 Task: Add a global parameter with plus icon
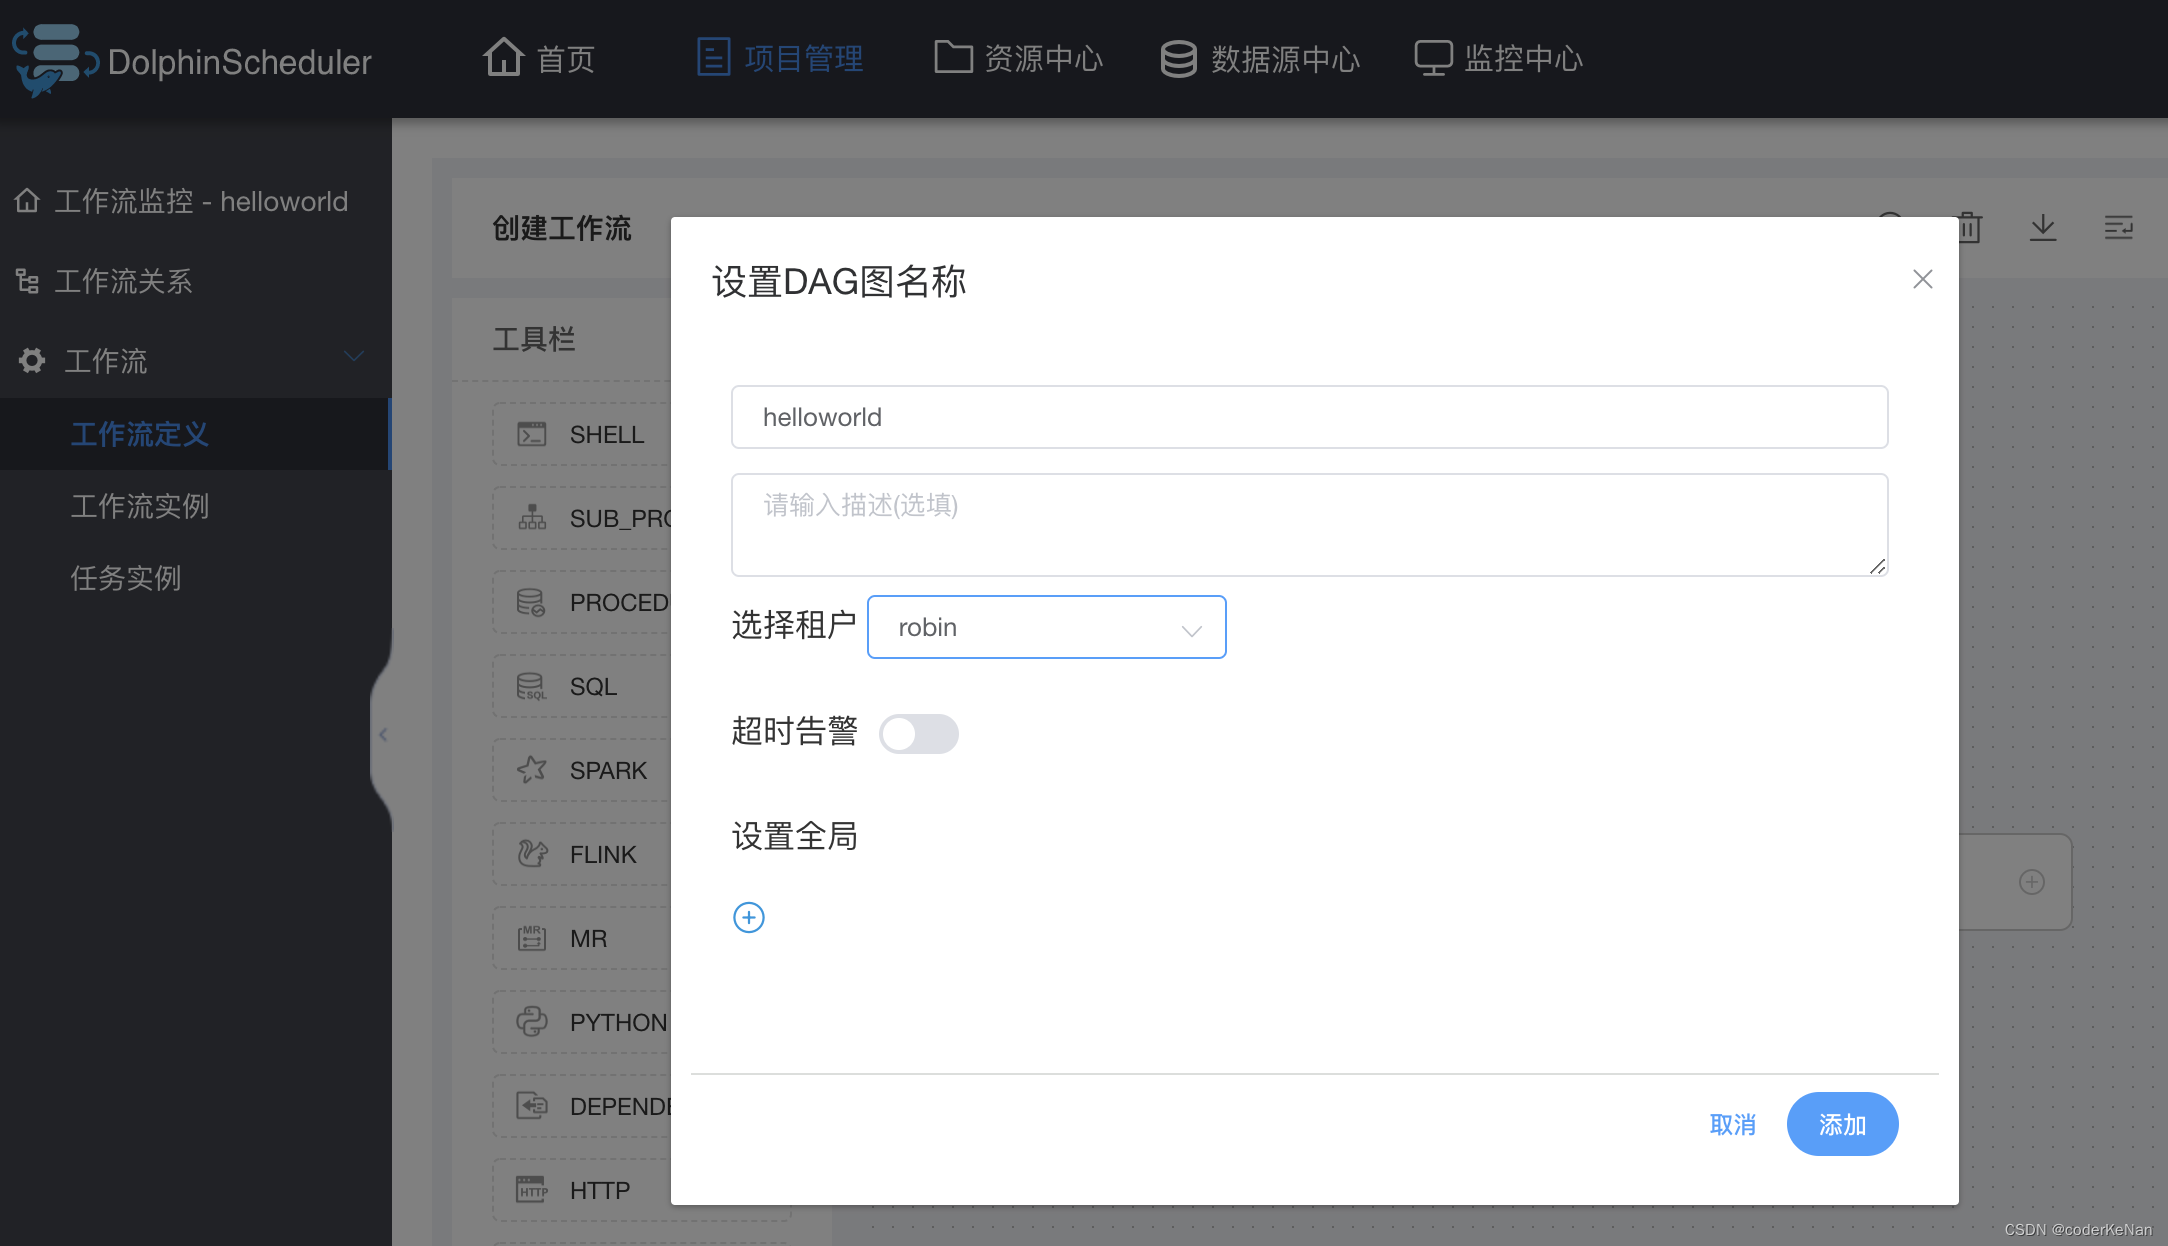[748, 917]
